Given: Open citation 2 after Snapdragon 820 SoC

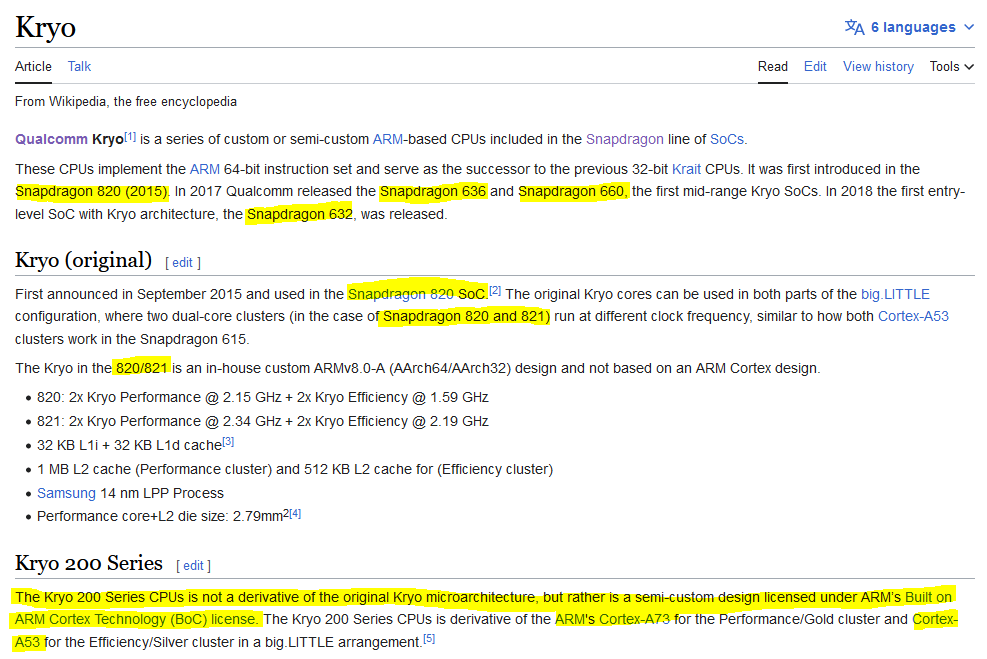Looking at the screenshot, I should pos(495,291).
